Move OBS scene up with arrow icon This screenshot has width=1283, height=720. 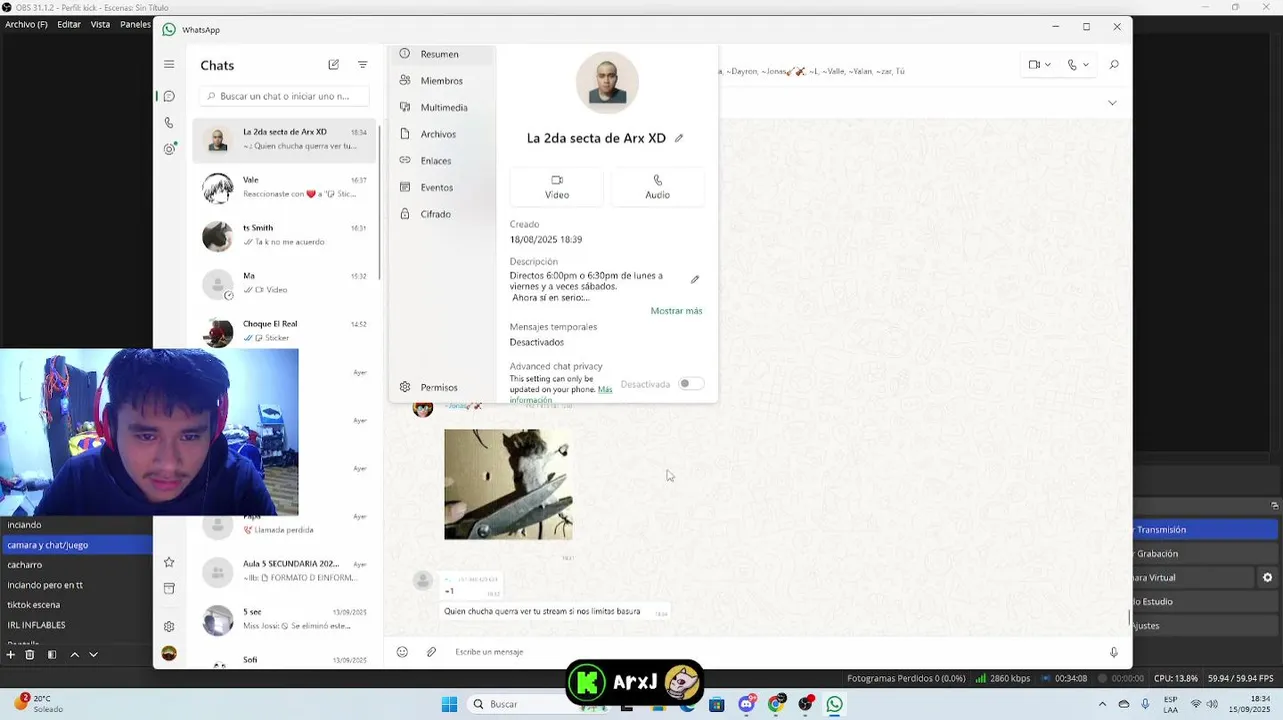(74, 655)
